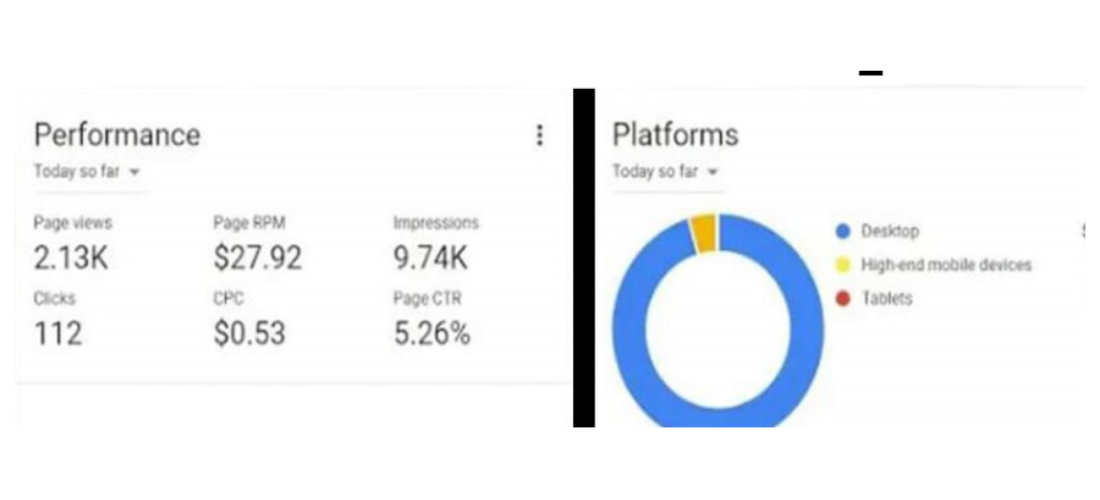
Task: Click the Page views 2.13K metric
Action: pos(72,243)
